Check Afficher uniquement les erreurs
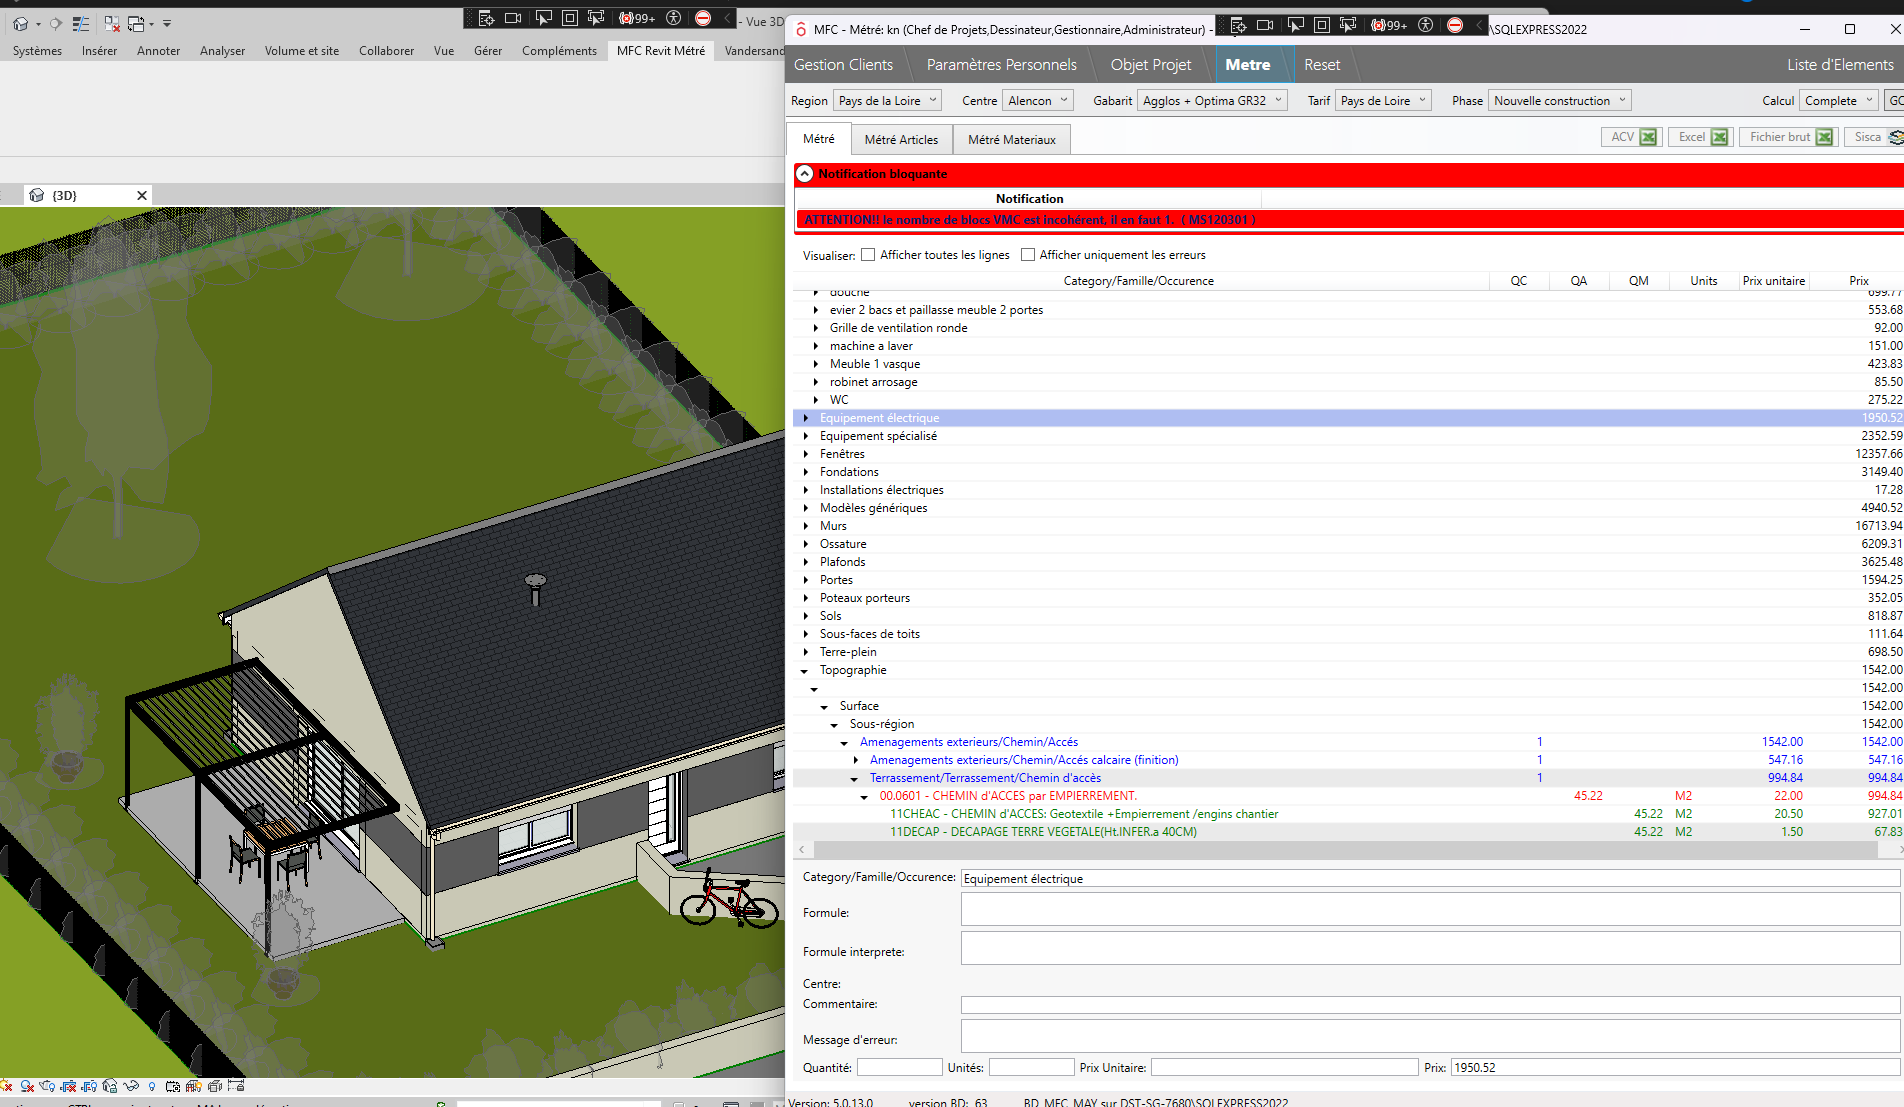The image size is (1904, 1107). coord(1028,255)
